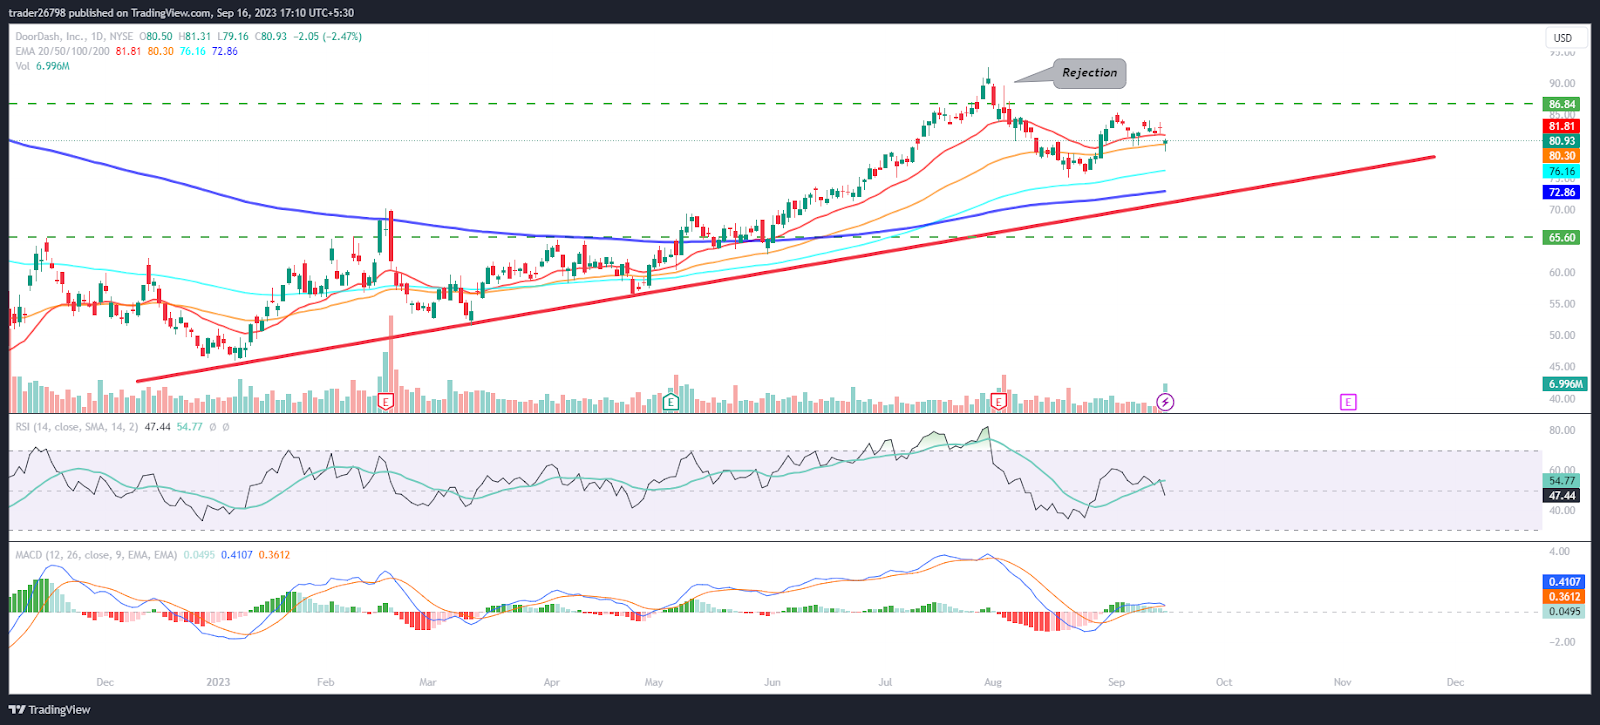This screenshot has width=1600, height=725.
Task: Click the Aug label on the time axis
Action: (x=993, y=683)
